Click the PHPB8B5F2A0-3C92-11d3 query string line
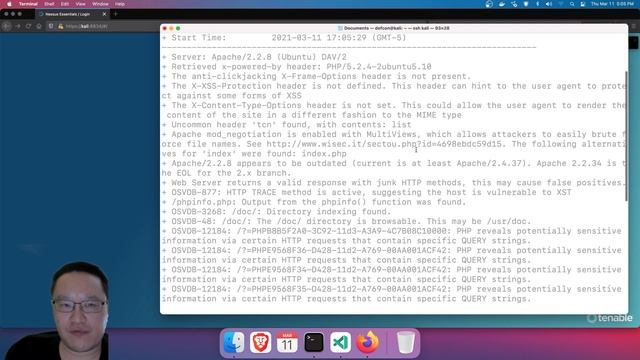Image resolution: width=640 pixels, height=360 pixels. (391, 236)
